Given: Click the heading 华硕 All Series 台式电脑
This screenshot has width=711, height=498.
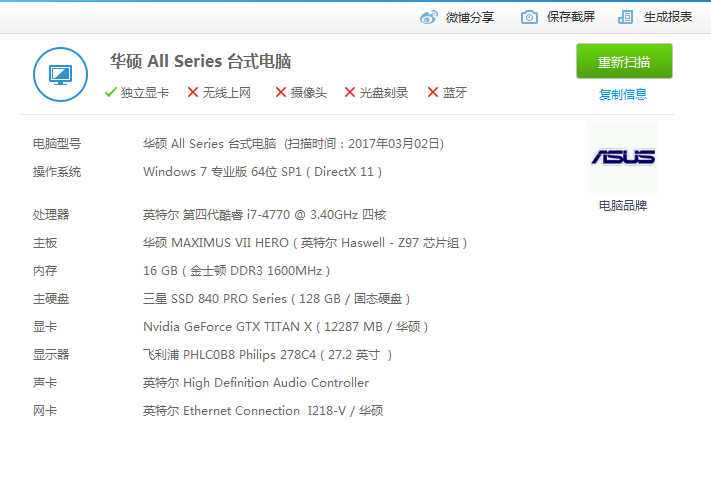Looking at the screenshot, I should click(200, 61).
